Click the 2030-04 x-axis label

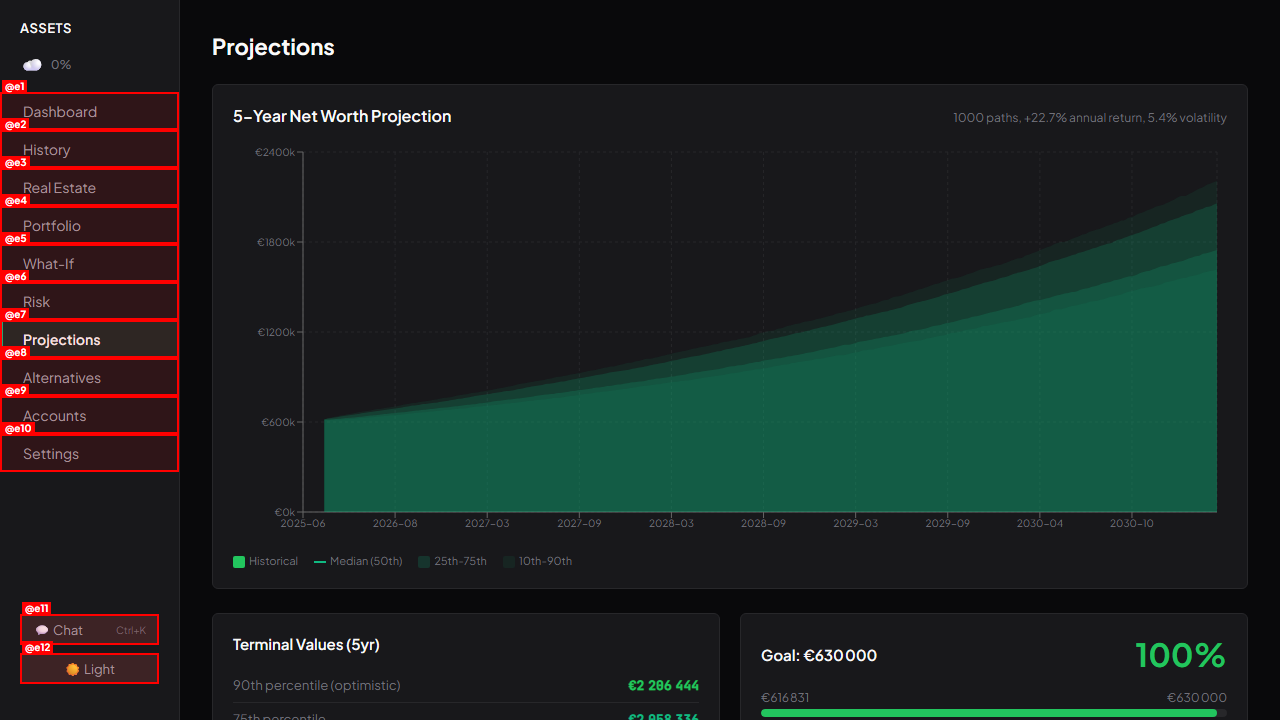point(1040,523)
